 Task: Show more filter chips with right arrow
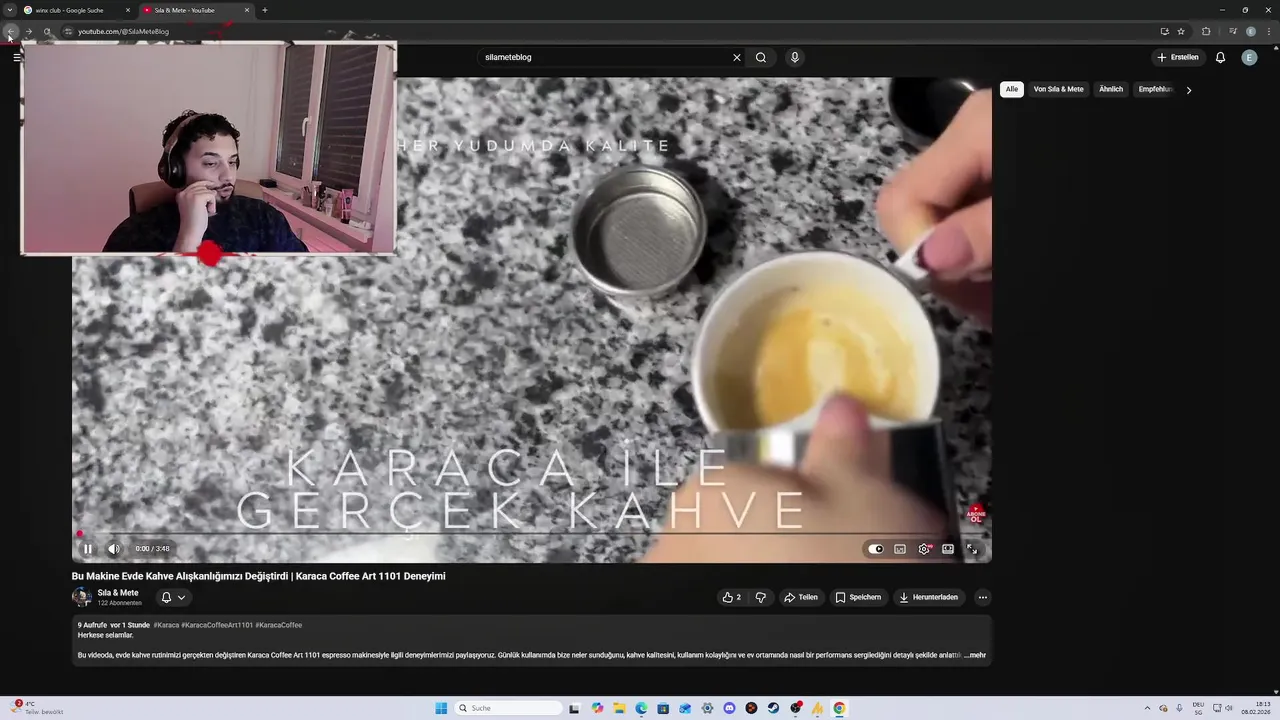[1188, 90]
